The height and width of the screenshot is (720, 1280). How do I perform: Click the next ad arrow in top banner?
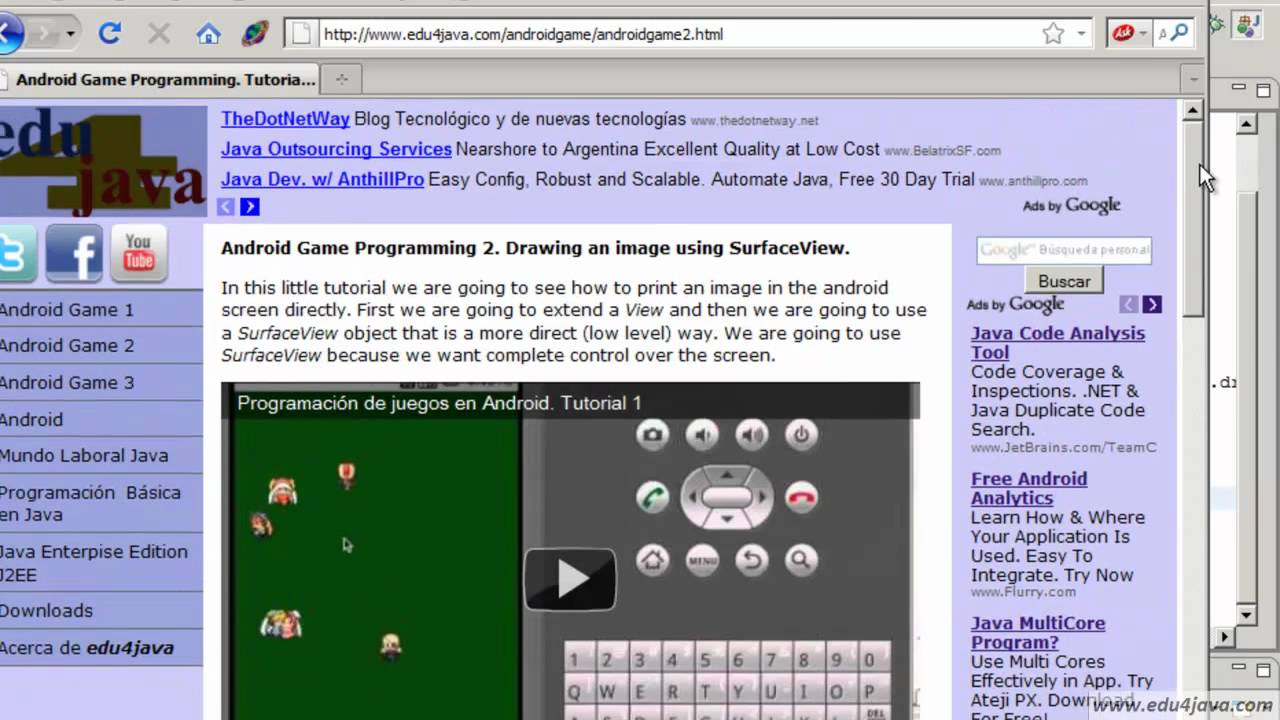pos(250,206)
